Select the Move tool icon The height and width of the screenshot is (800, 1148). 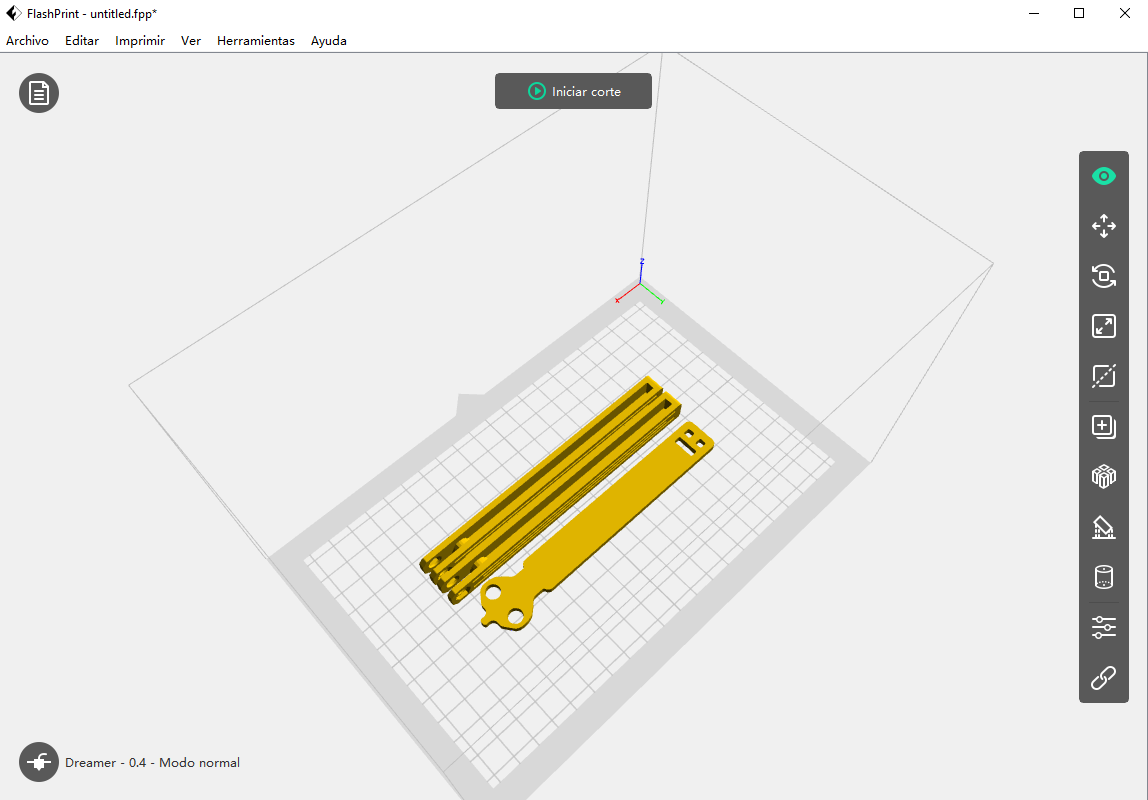1103,226
